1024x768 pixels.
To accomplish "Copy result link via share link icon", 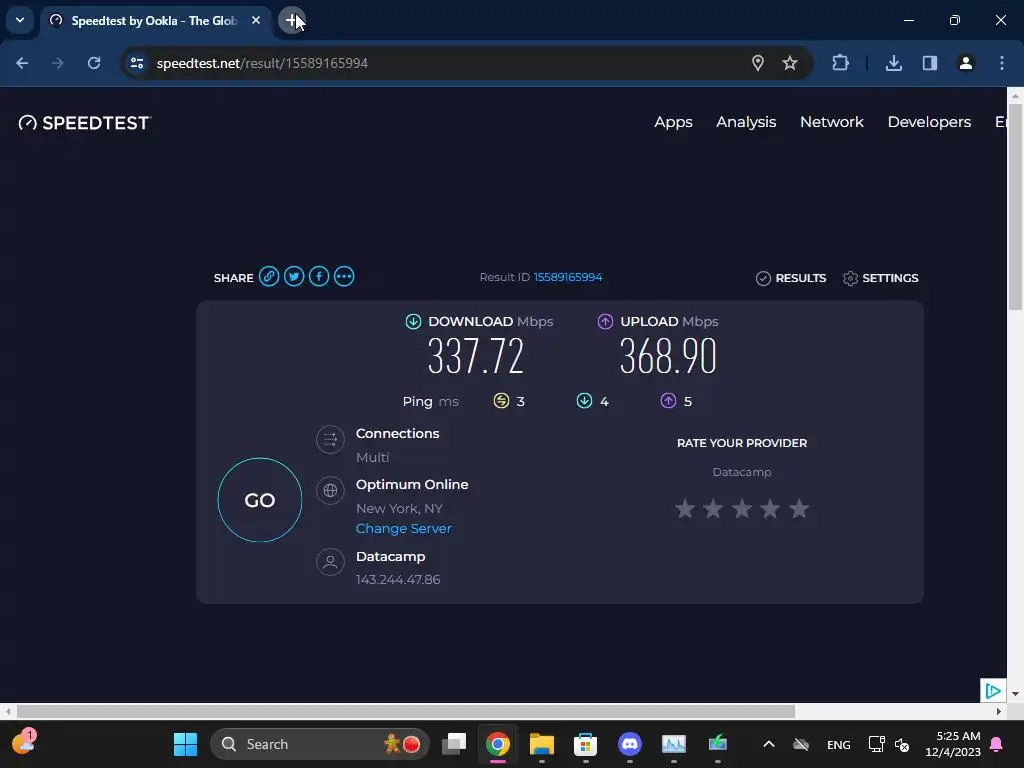I will [x=268, y=277].
